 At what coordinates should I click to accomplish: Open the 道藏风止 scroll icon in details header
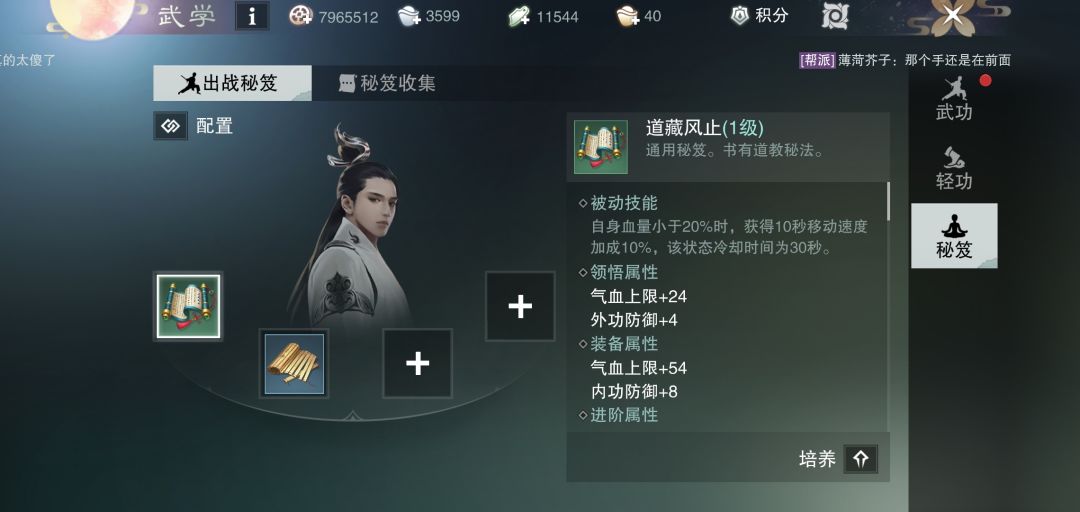pyautogui.click(x=601, y=147)
